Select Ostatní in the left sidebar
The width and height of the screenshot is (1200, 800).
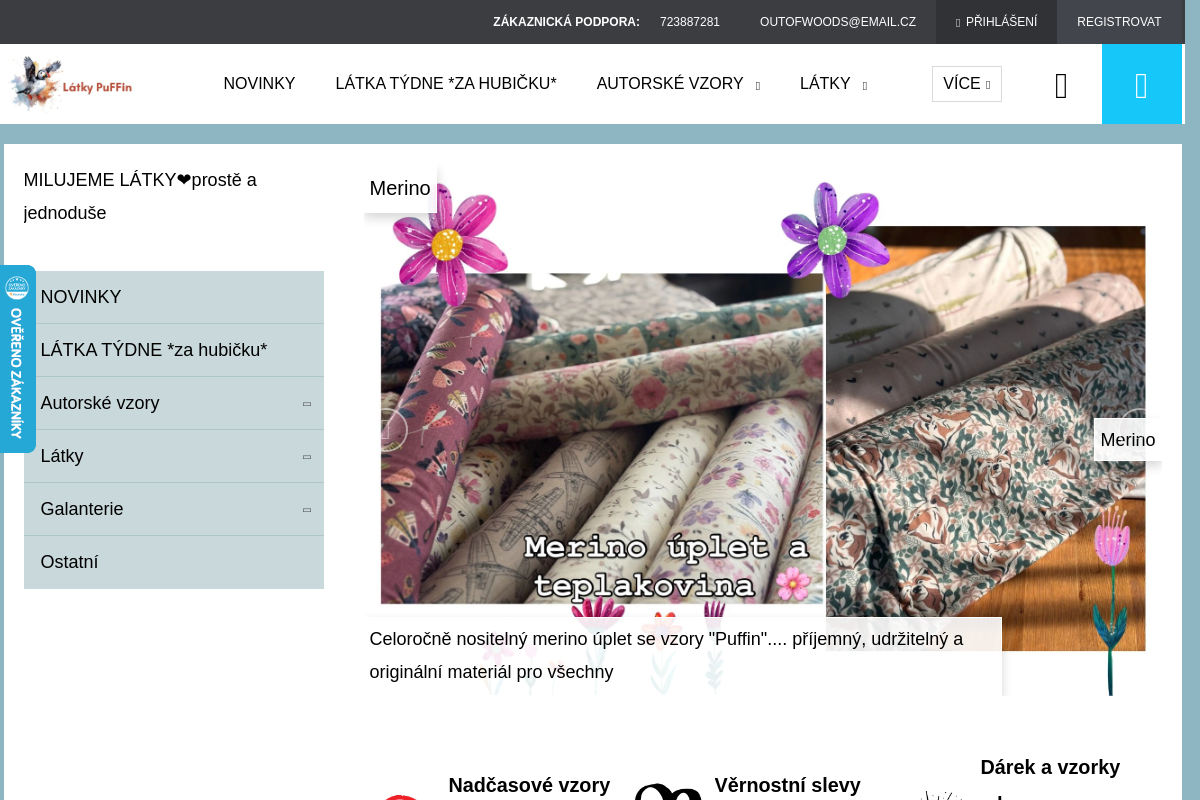pyautogui.click(x=69, y=562)
